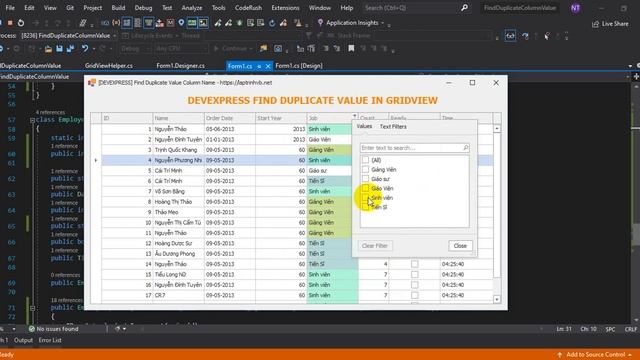
Task: Open the NT account avatar
Action: click(x=576, y=8)
